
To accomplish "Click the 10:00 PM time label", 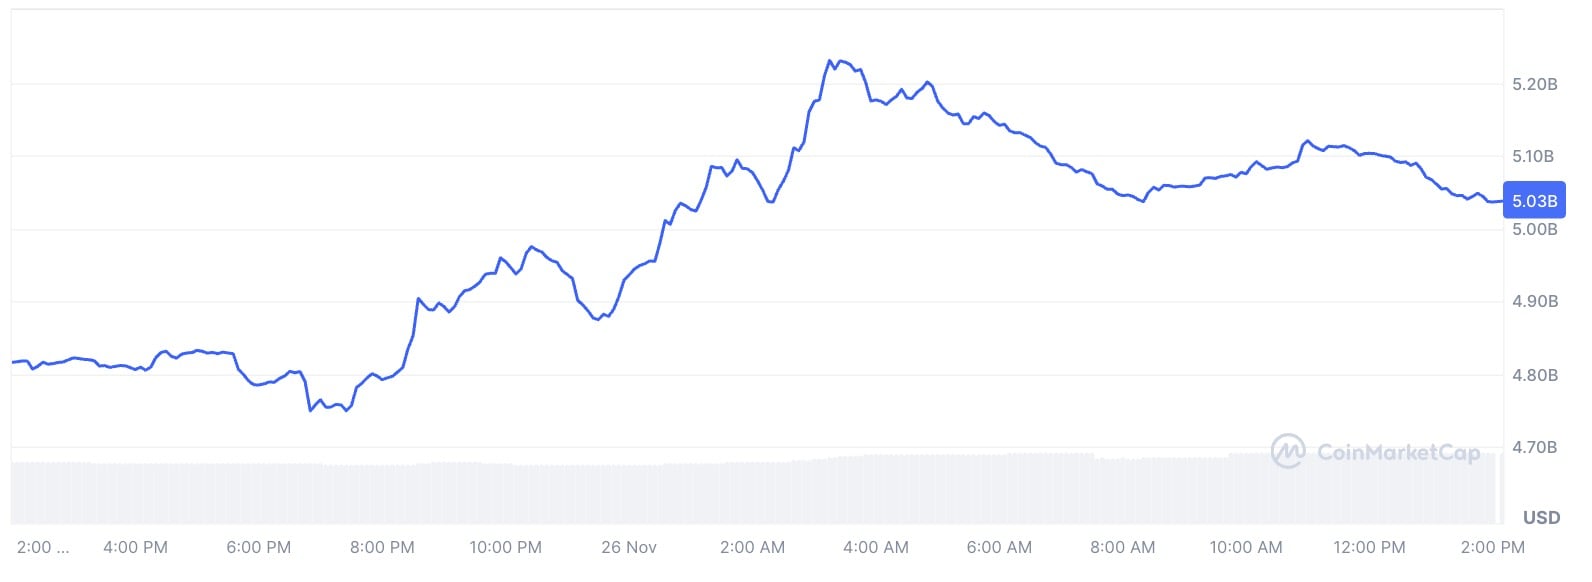I will [x=505, y=547].
